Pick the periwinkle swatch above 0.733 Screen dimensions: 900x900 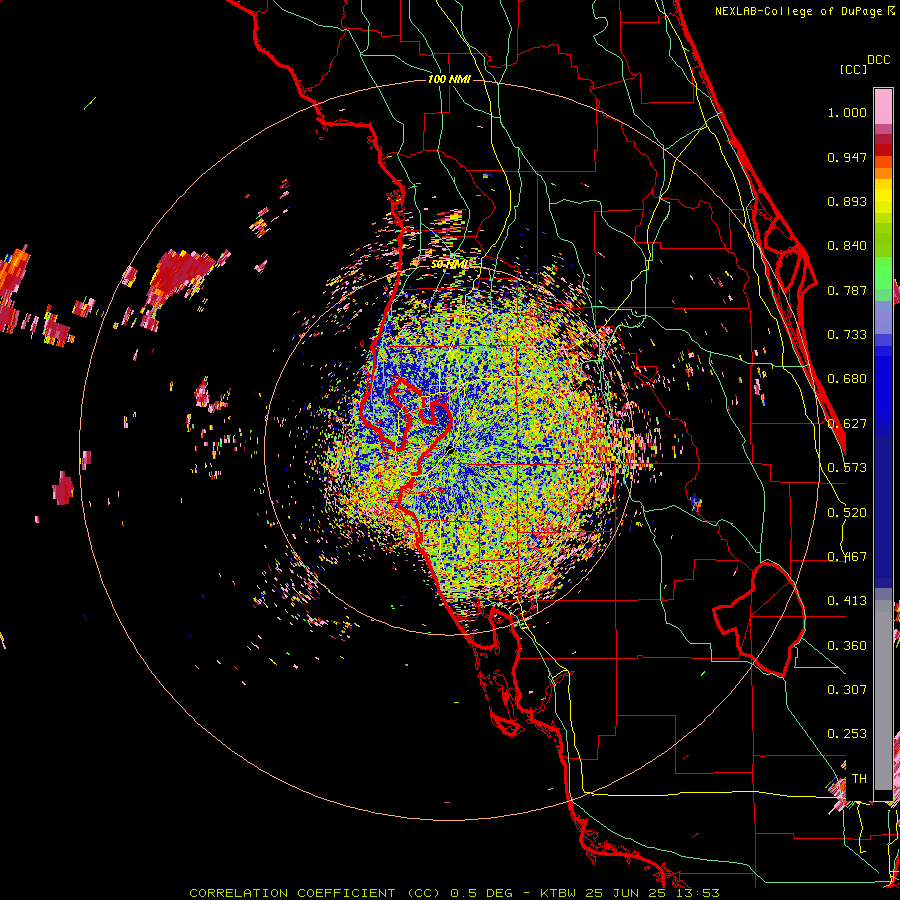883,317
